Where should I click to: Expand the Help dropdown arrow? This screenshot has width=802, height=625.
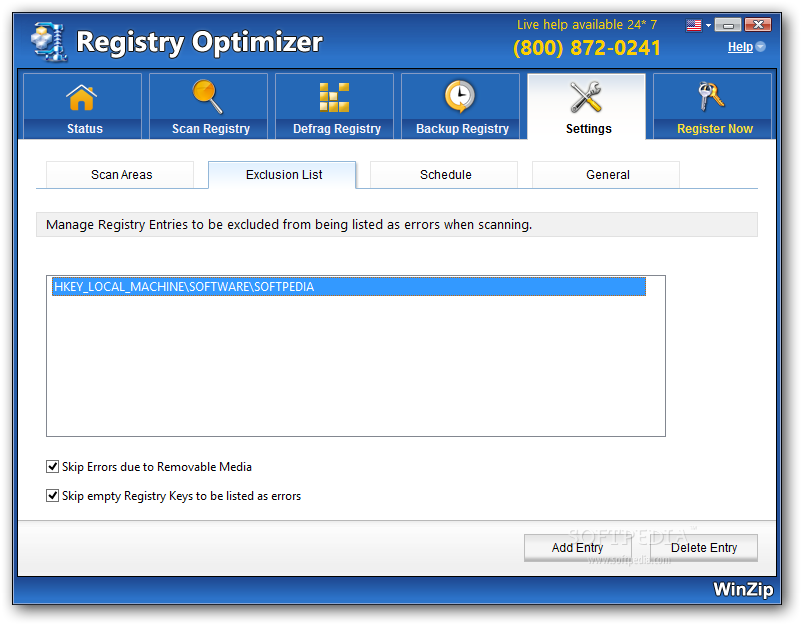[x=761, y=47]
